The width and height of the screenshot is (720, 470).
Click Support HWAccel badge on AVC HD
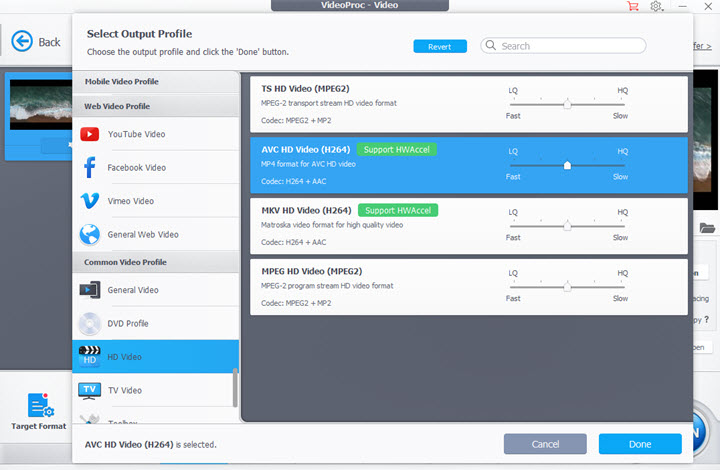pyautogui.click(x=397, y=150)
